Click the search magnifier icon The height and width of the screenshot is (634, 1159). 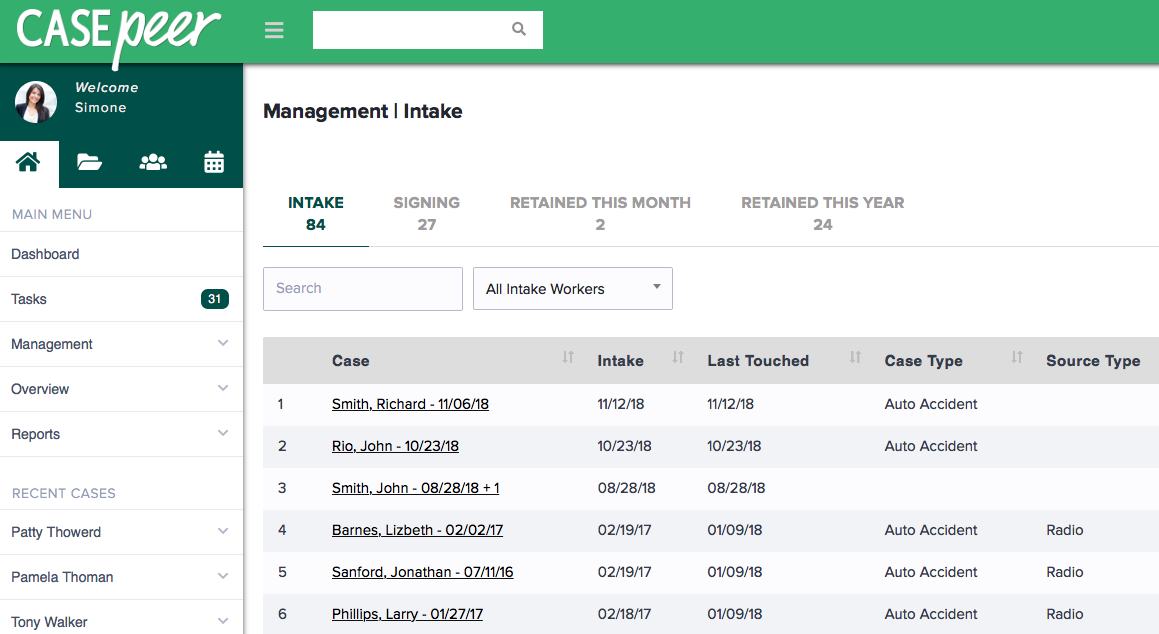[518, 29]
